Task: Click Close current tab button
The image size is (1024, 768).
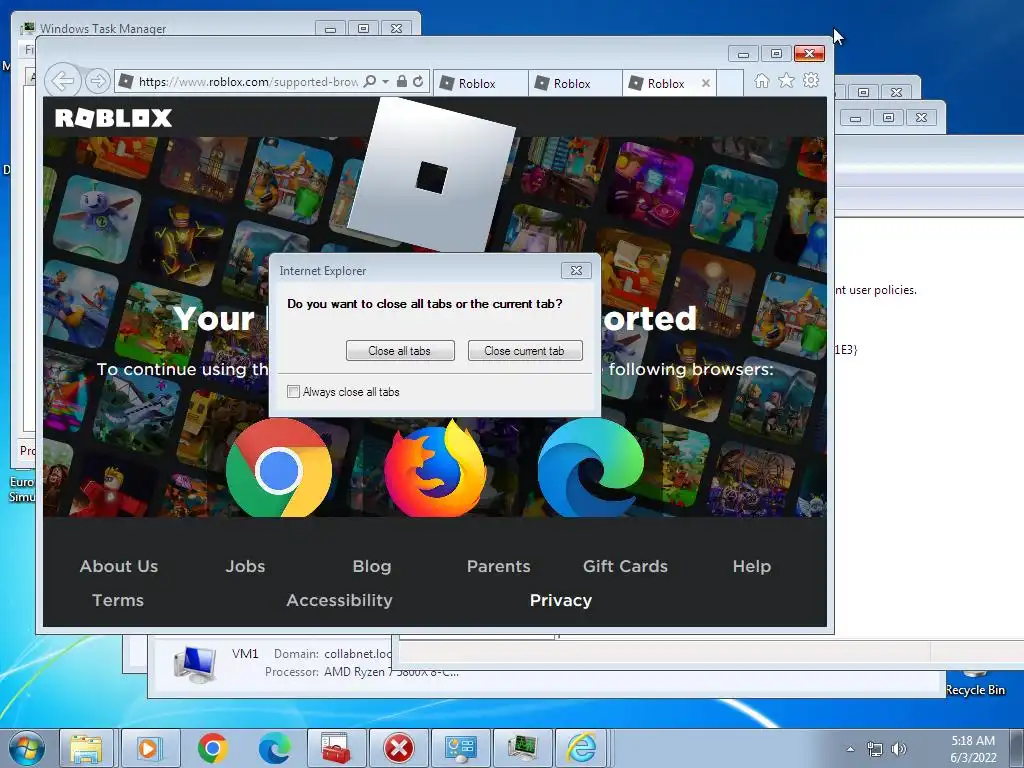Action: [524, 351]
